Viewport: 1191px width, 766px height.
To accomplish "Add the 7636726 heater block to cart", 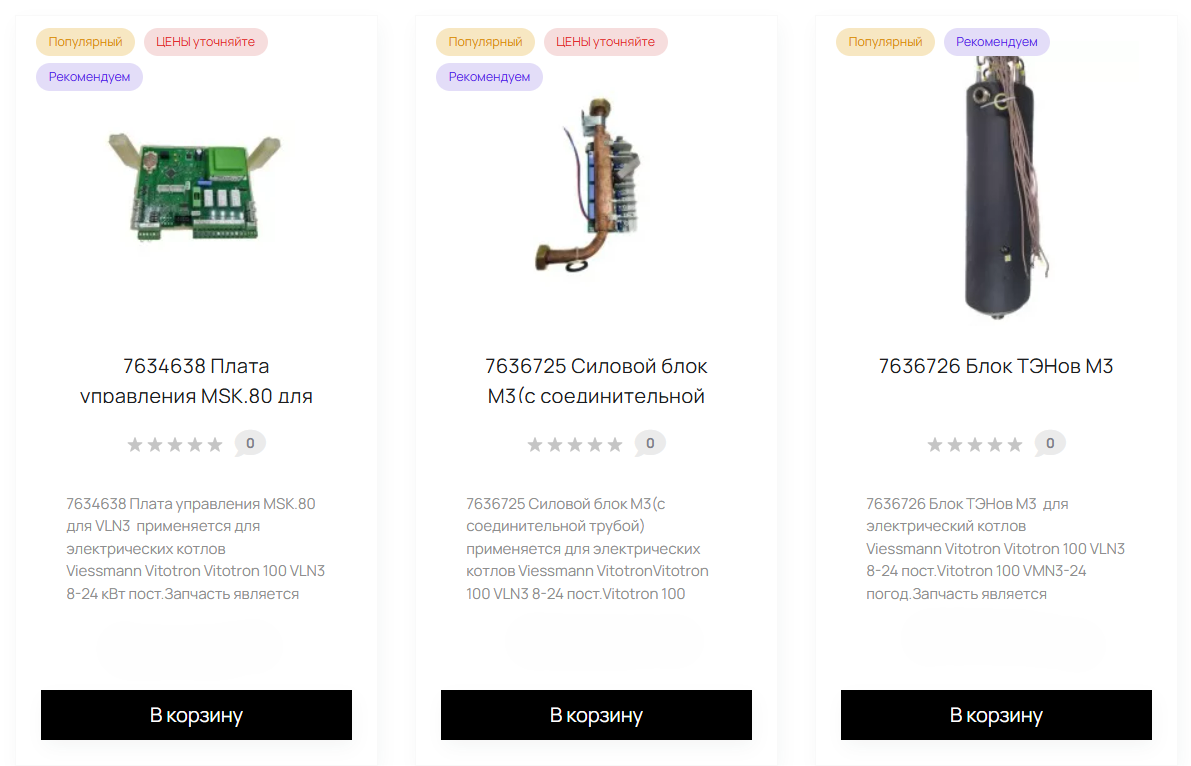I will click(996, 715).
